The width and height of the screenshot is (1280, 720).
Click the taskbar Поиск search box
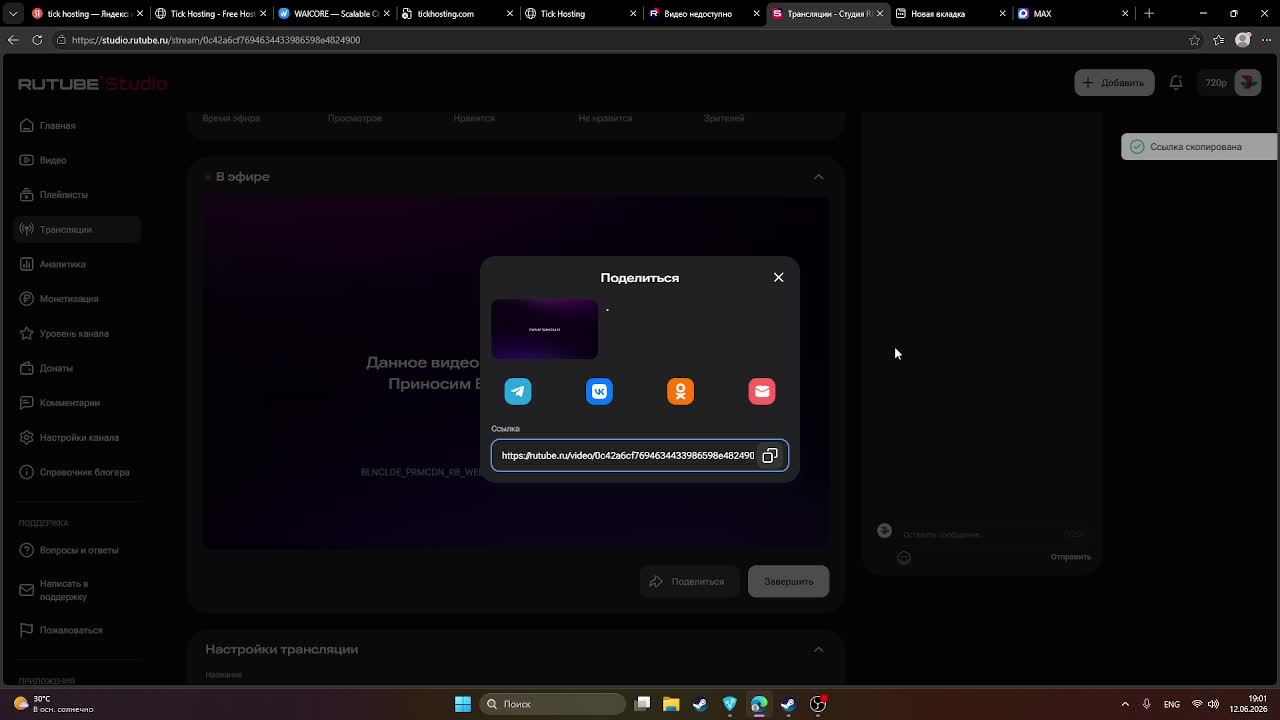pos(555,704)
